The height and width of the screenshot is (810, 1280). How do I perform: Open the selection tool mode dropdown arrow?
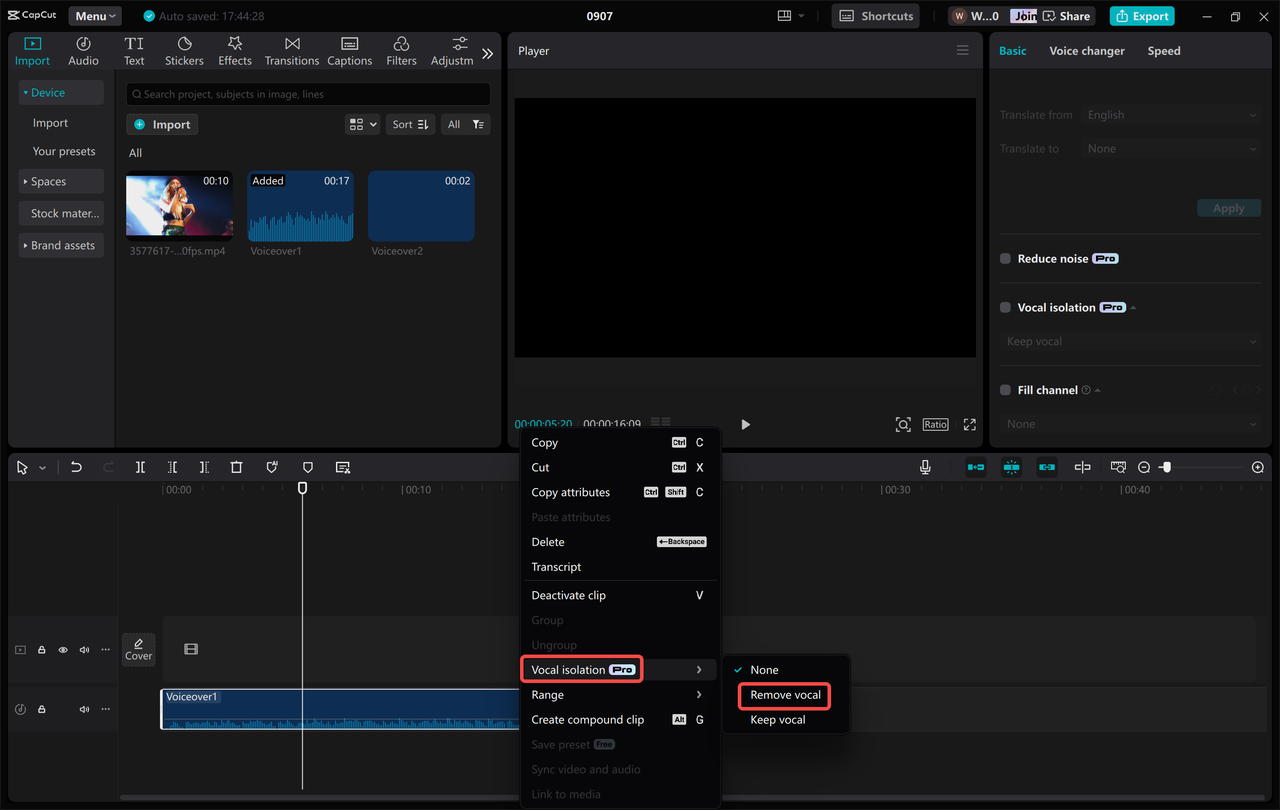[x=42, y=468]
